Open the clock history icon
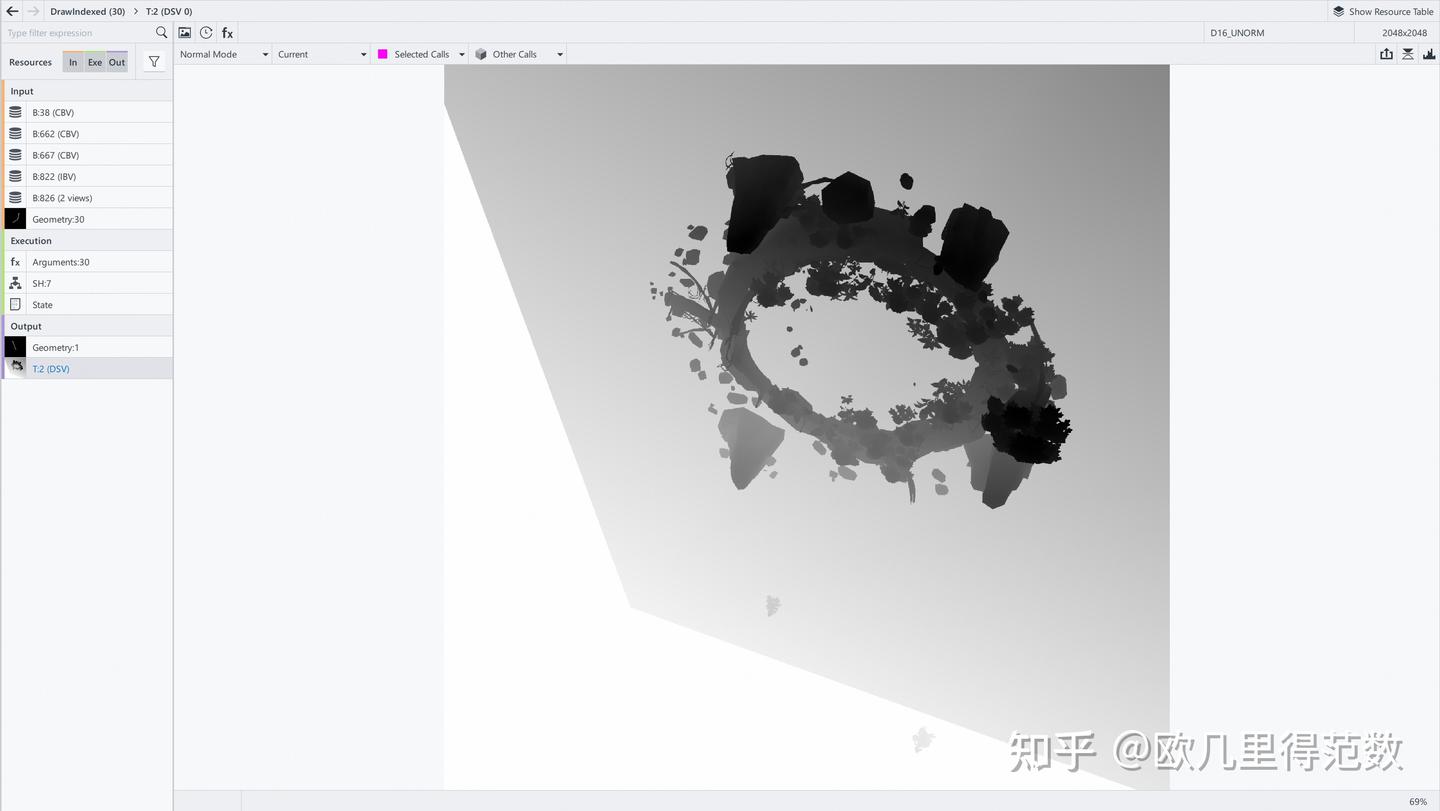This screenshot has height=811, width=1440. [x=206, y=33]
